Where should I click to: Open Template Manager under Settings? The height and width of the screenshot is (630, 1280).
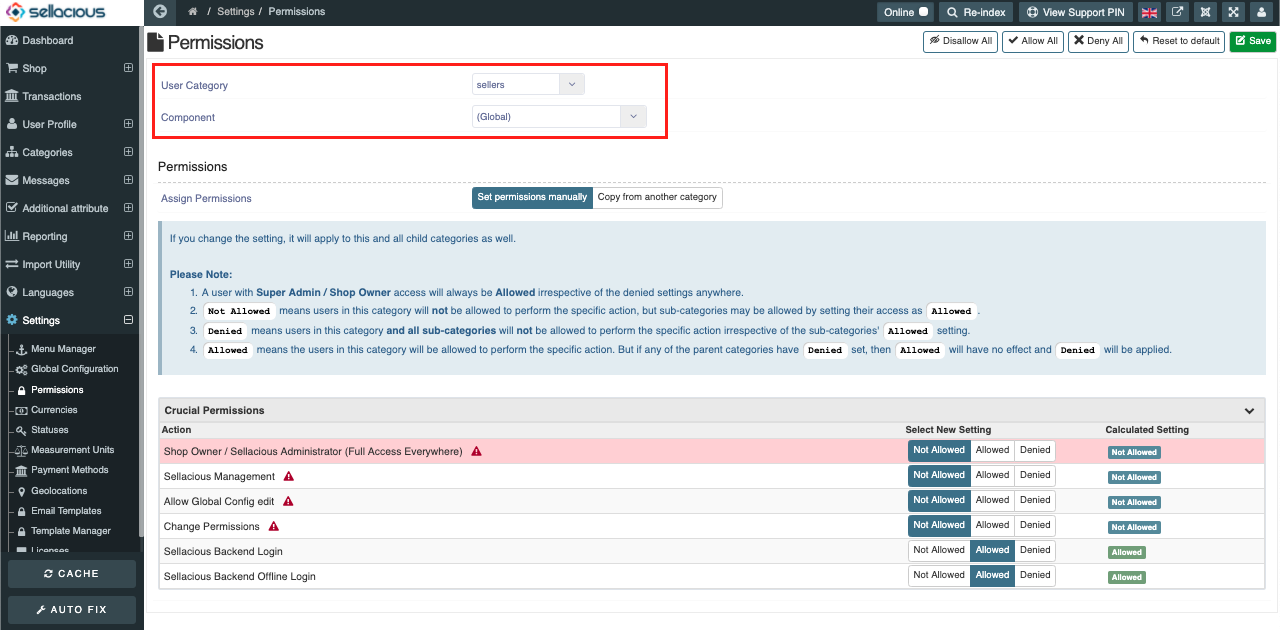point(70,531)
